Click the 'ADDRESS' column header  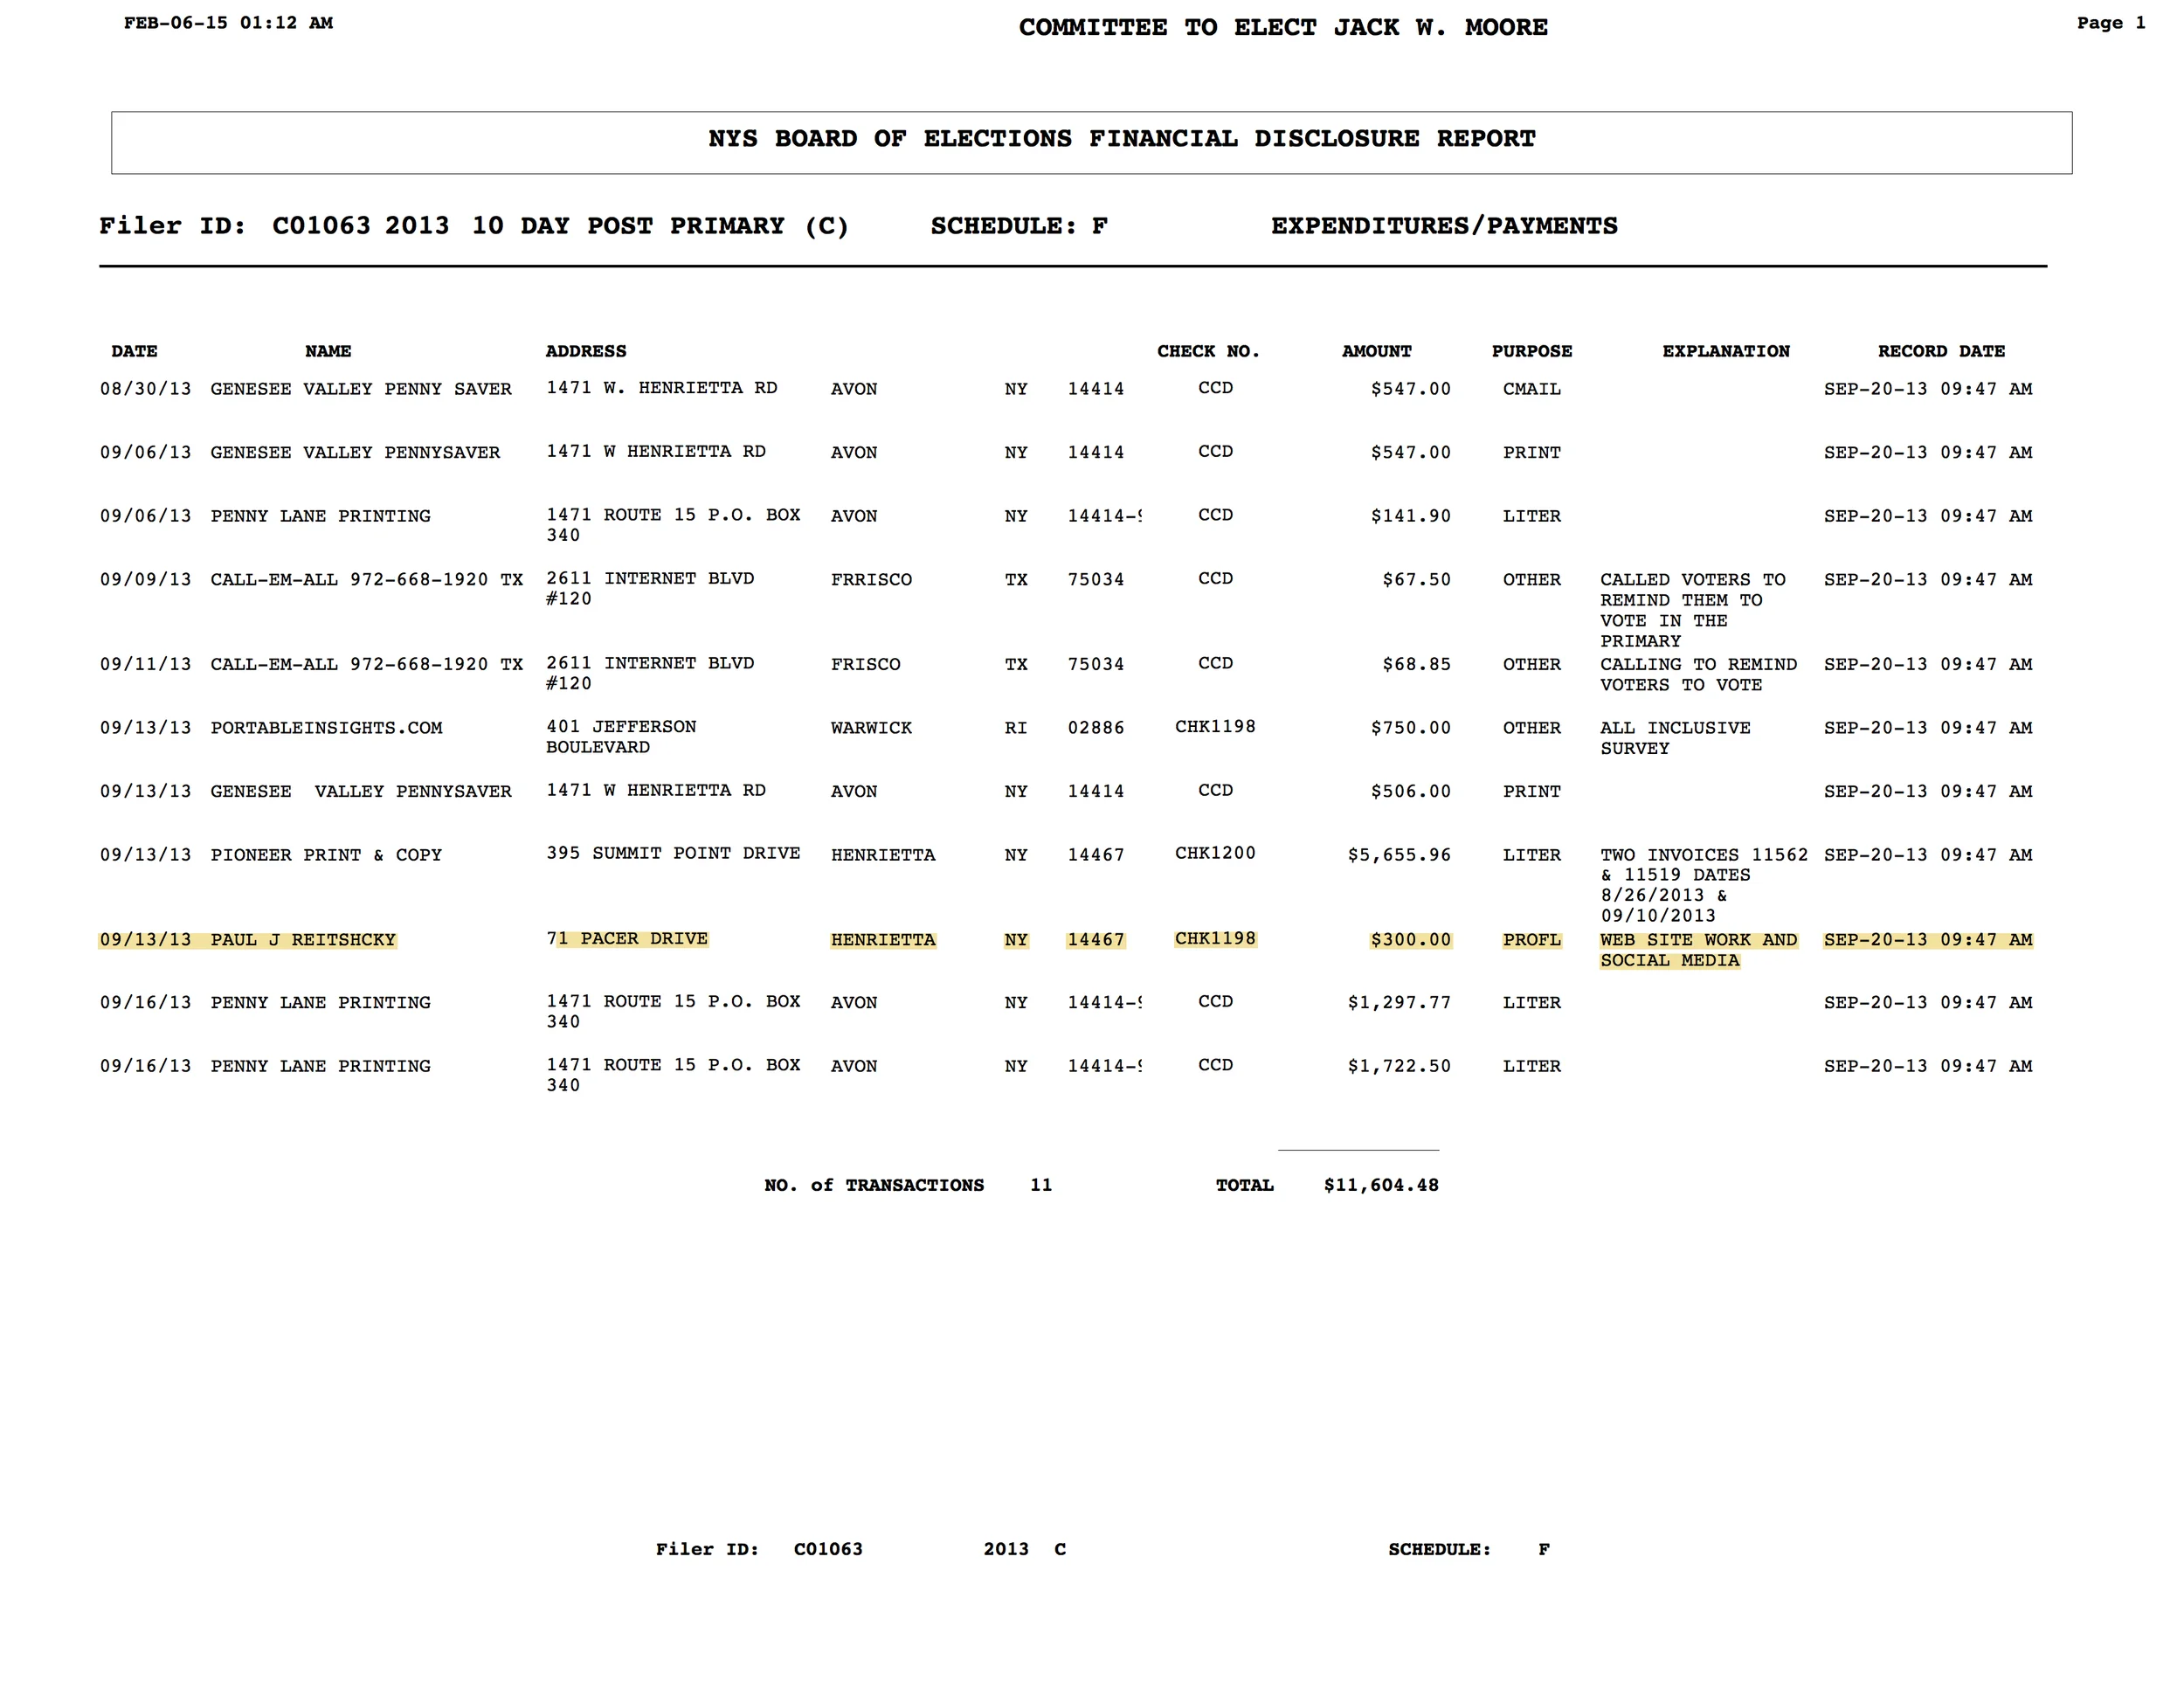coord(586,351)
